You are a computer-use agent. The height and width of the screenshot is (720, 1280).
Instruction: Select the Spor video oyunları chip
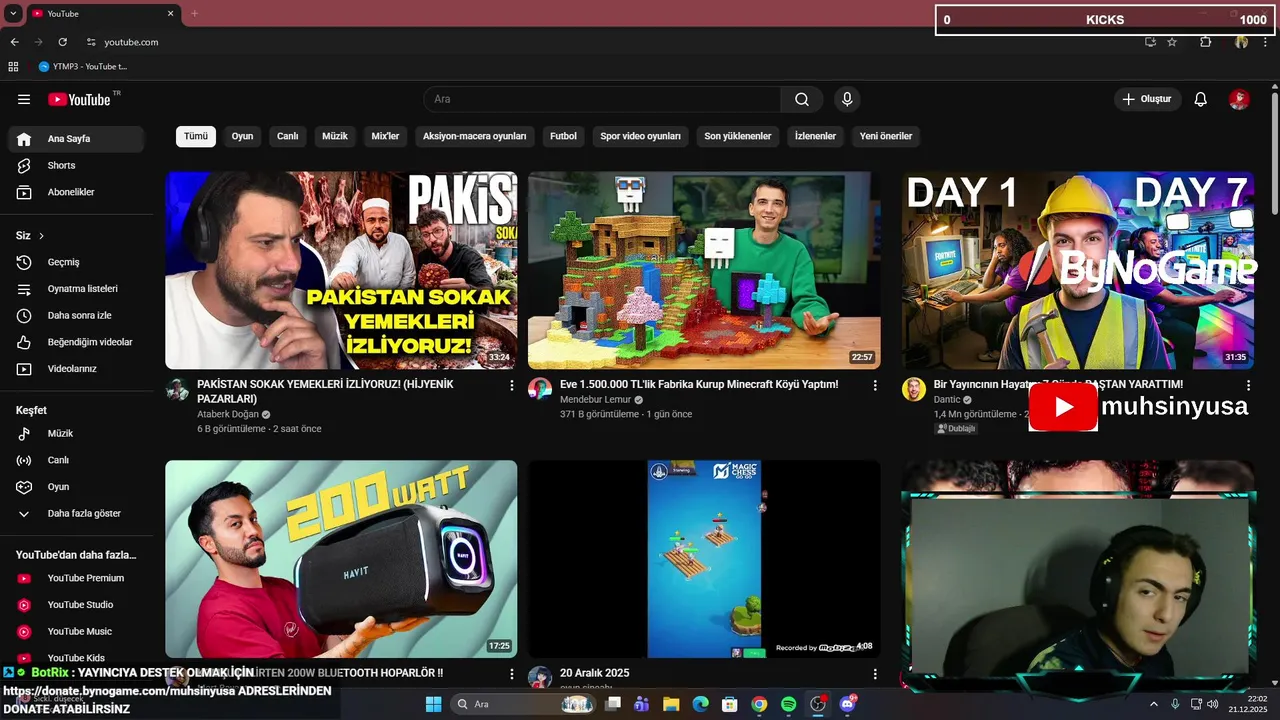point(641,136)
